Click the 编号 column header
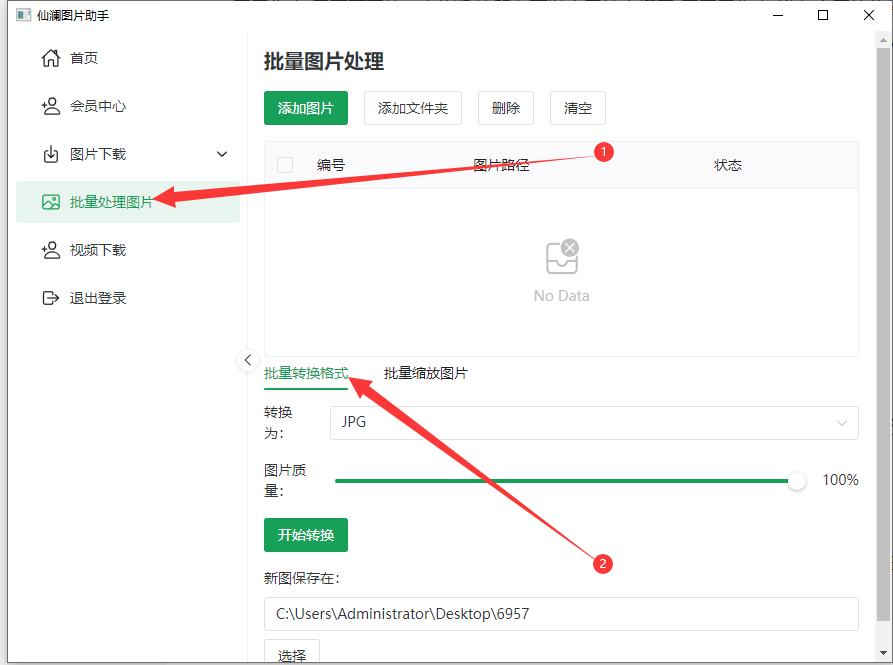This screenshot has height=665, width=893. [x=331, y=165]
